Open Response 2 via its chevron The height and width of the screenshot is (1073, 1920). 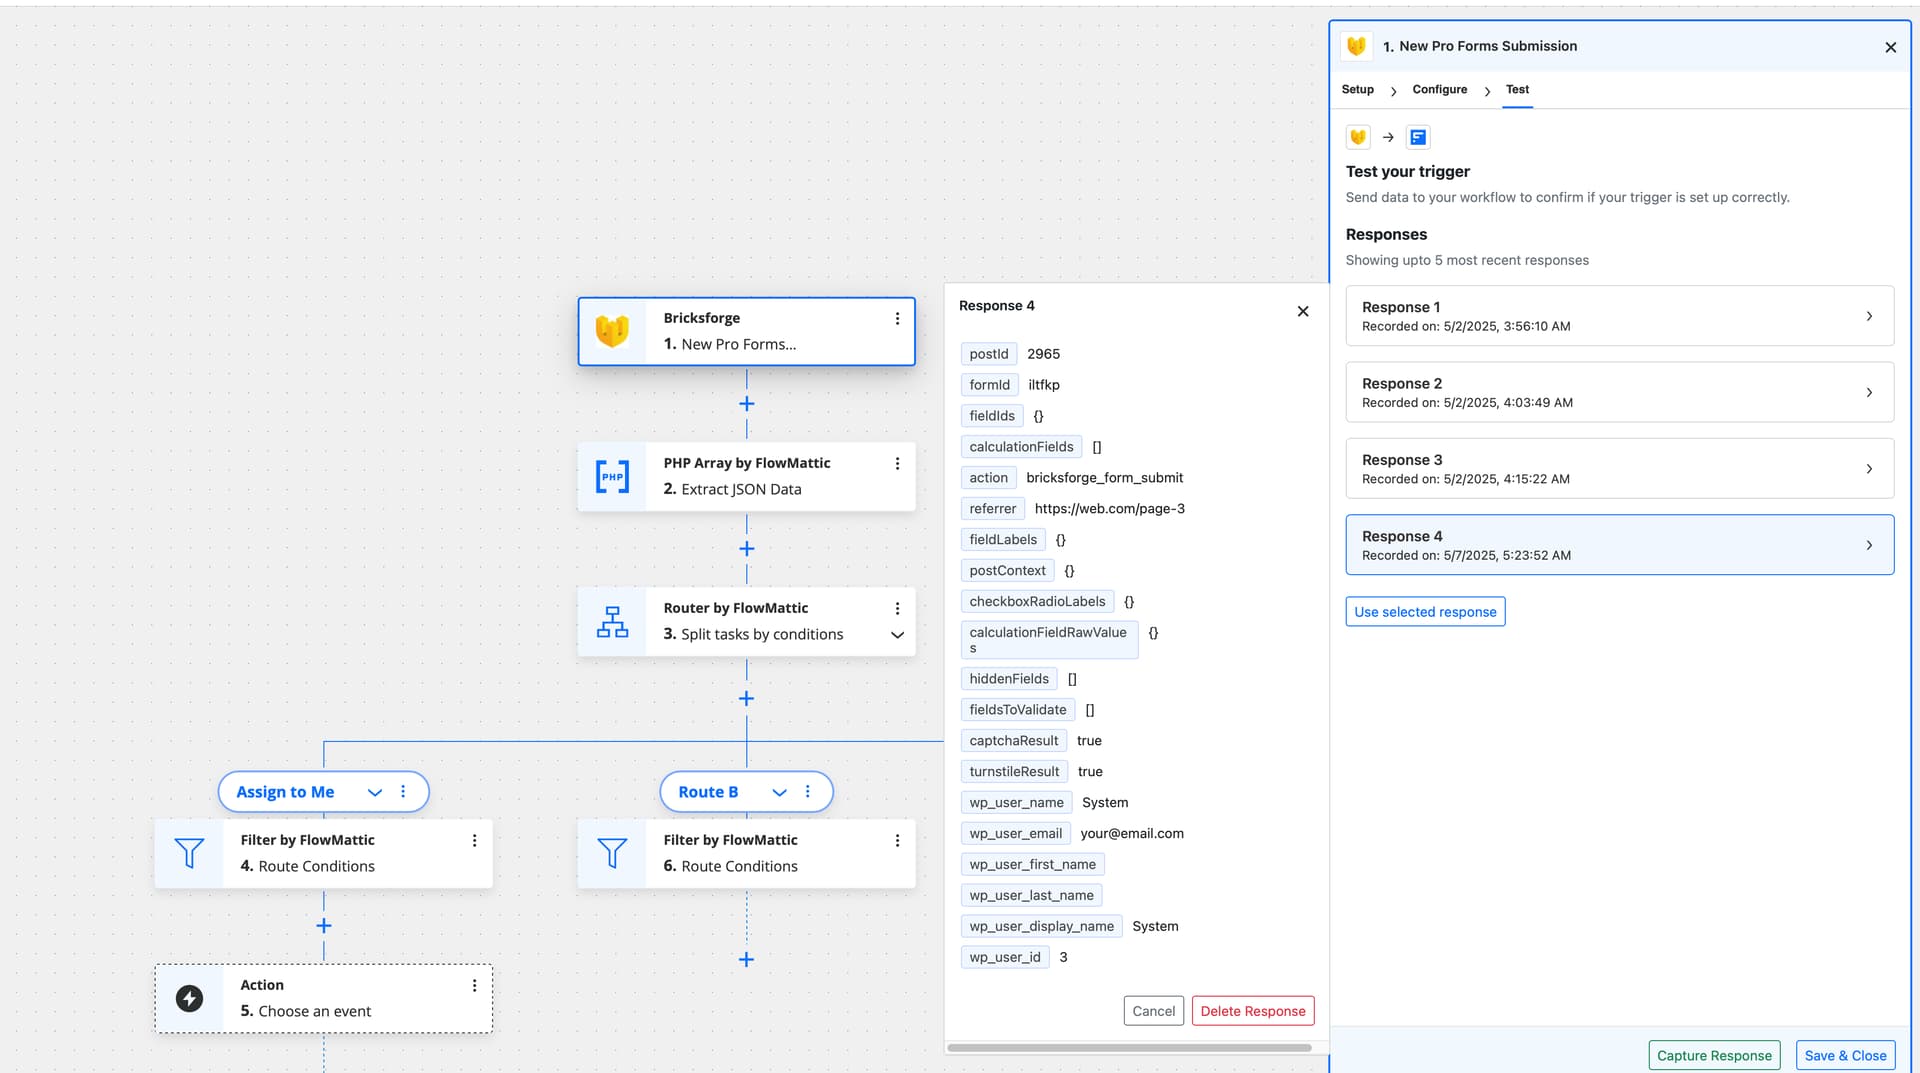(x=1869, y=392)
